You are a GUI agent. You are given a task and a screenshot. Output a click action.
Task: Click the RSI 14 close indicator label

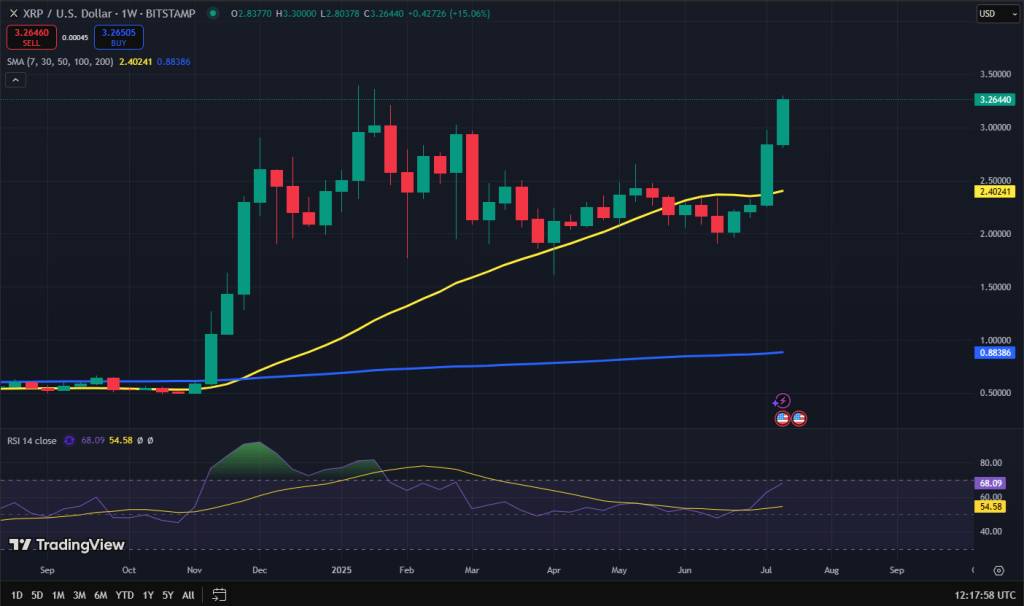32,441
